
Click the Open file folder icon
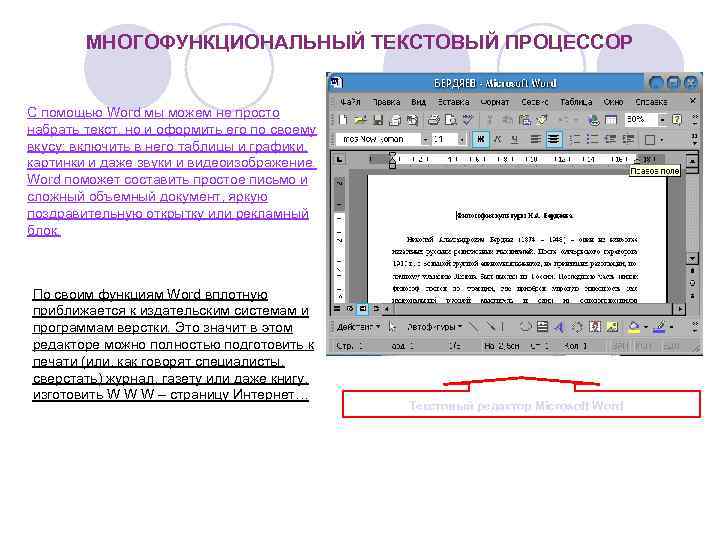point(360,120)
